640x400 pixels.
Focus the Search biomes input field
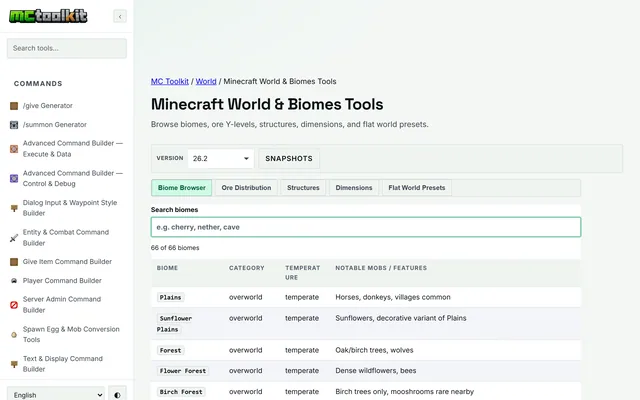click(366, 227)
